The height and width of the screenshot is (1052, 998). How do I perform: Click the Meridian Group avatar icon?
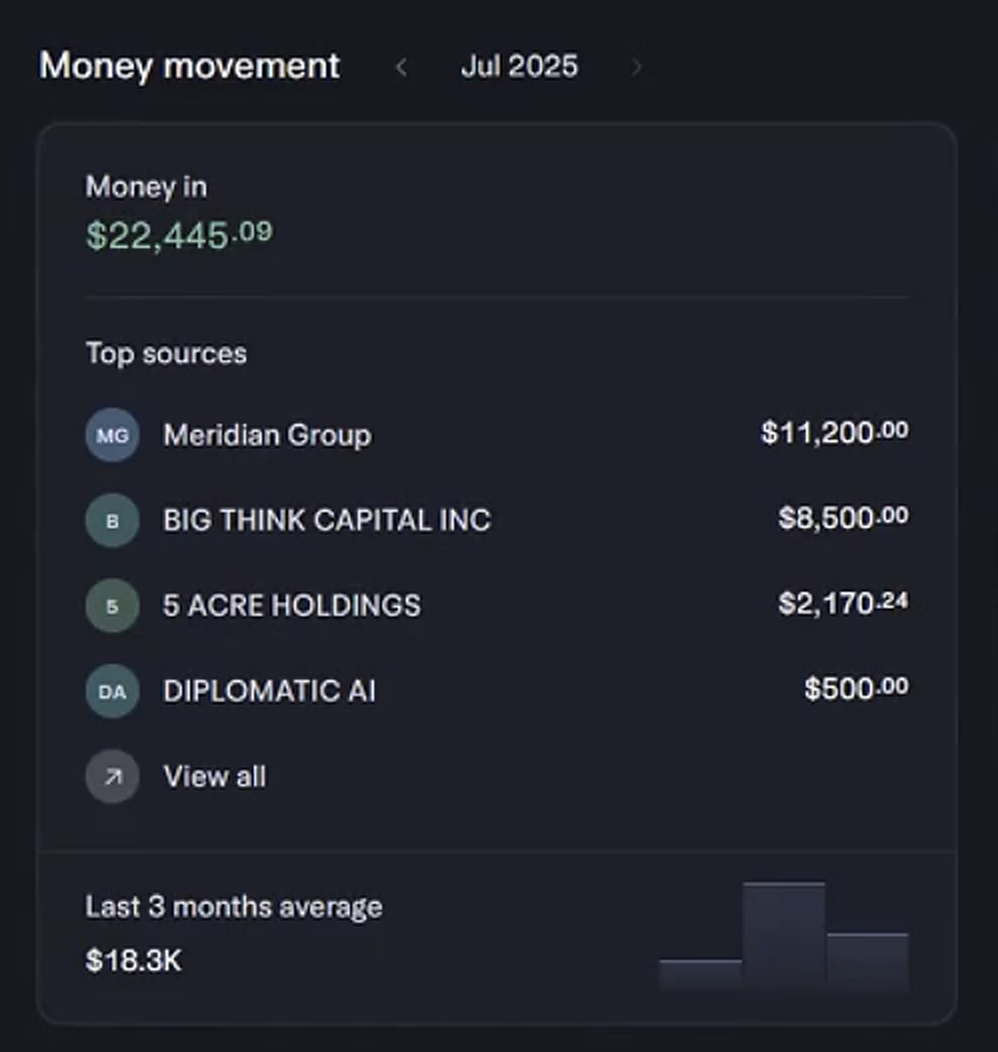(111, 435)
